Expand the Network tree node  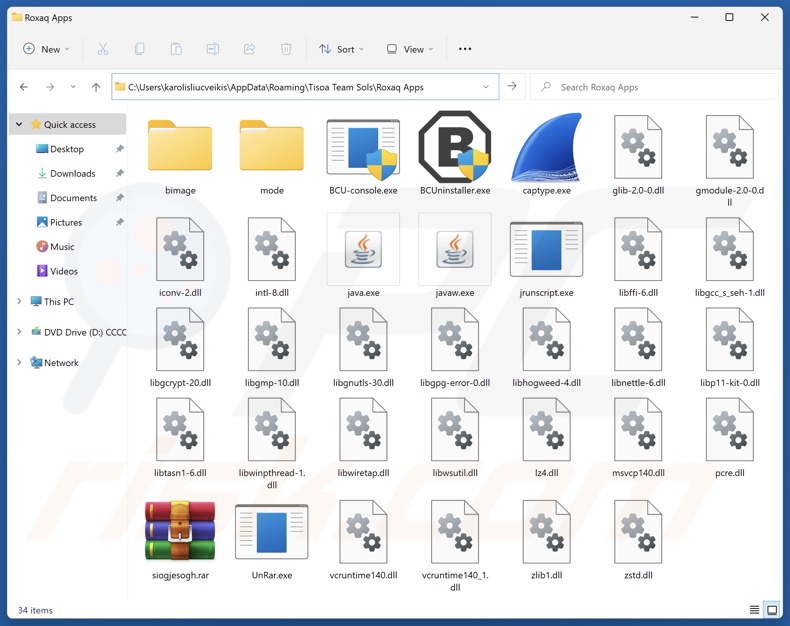point(19,362)
